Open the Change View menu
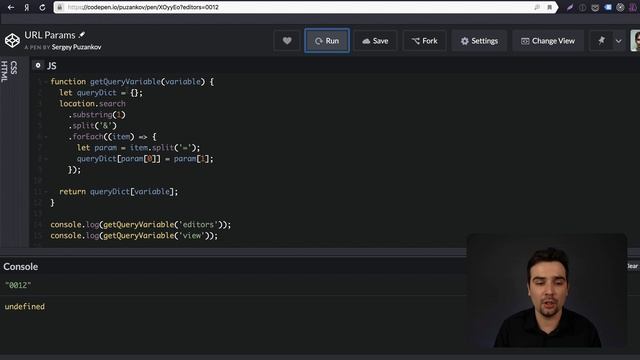Screen dimensions: 640x360 pos(548,41)
